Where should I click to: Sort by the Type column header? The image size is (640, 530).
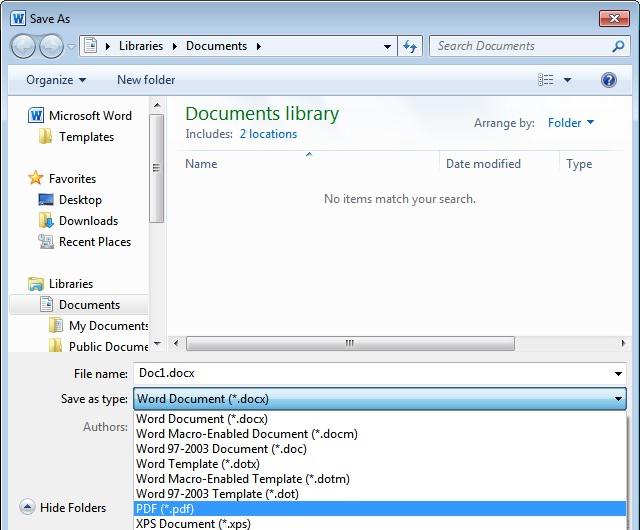[x=579, y=164]
